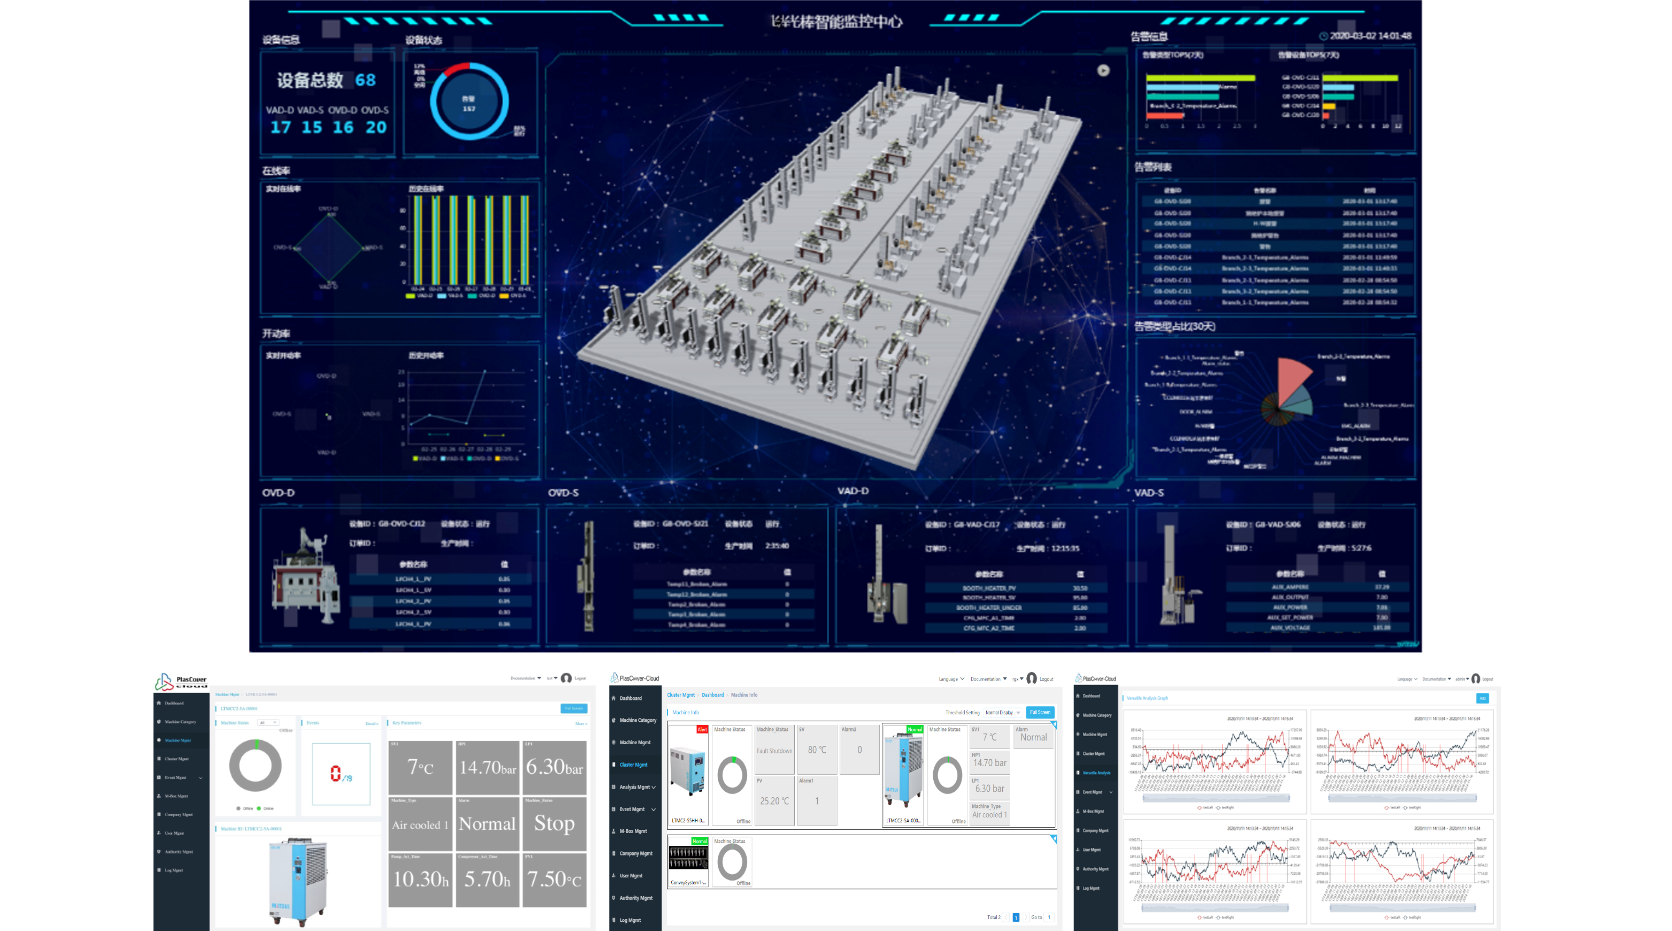
Task: Toggle the testRight legend in the bottom-right analysis graph
Action: pos(1411,917)
